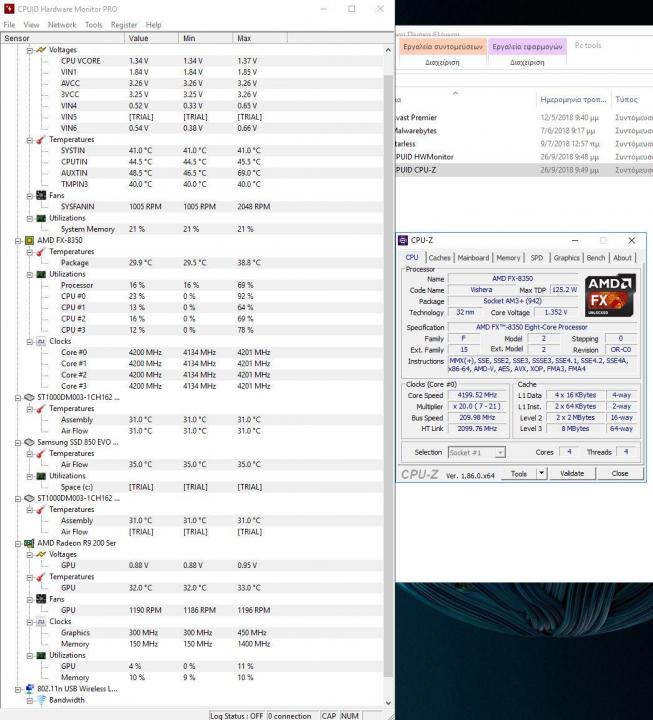Click the CPU-Z title bar app icon

pyautogui.click(x=403, y=240)
